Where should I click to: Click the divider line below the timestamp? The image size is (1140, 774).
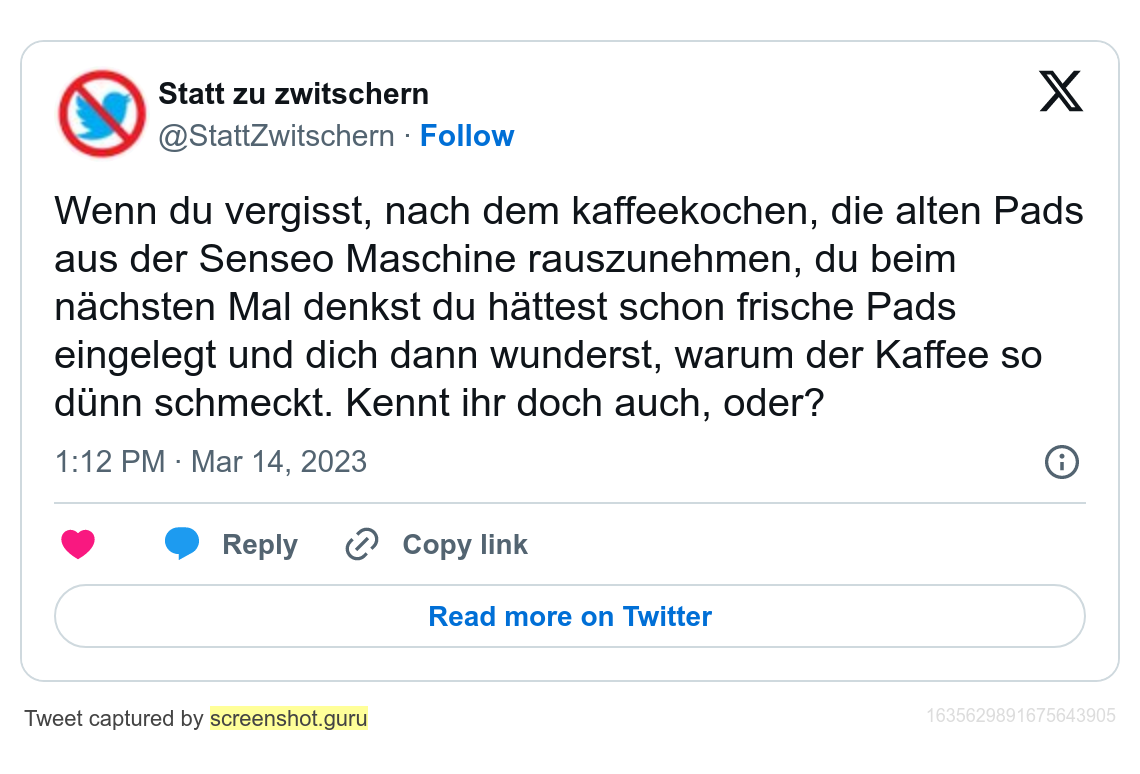coord(569,503)
